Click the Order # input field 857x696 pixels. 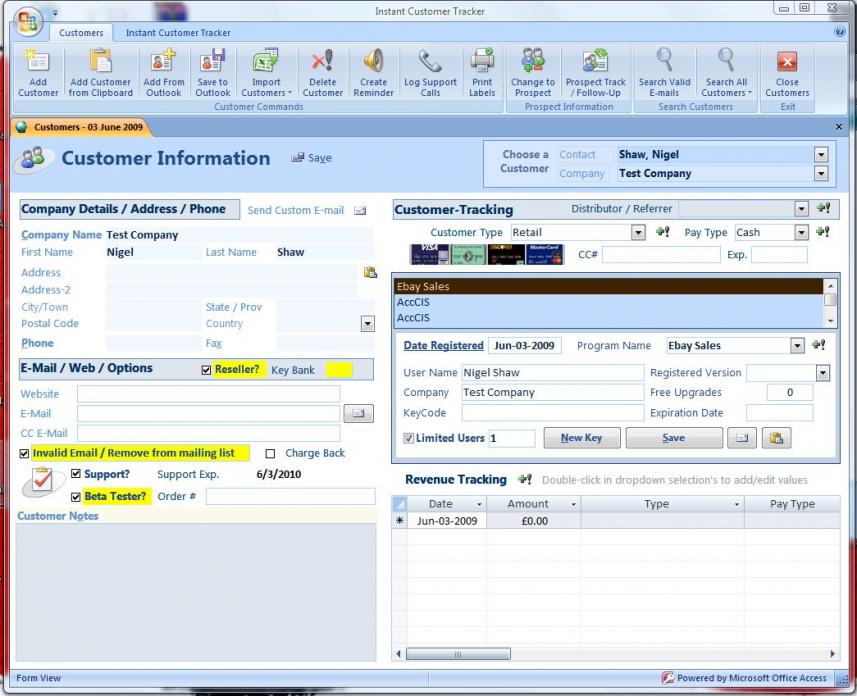(x=290, y=496)
